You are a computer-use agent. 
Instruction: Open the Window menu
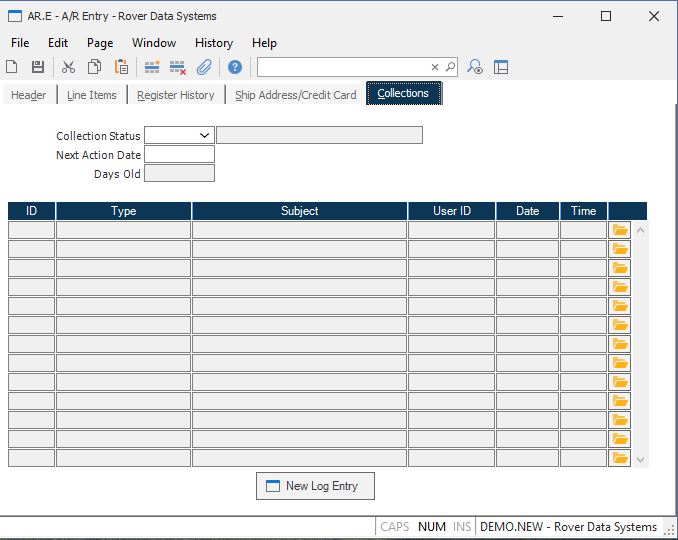coord(154,43)
